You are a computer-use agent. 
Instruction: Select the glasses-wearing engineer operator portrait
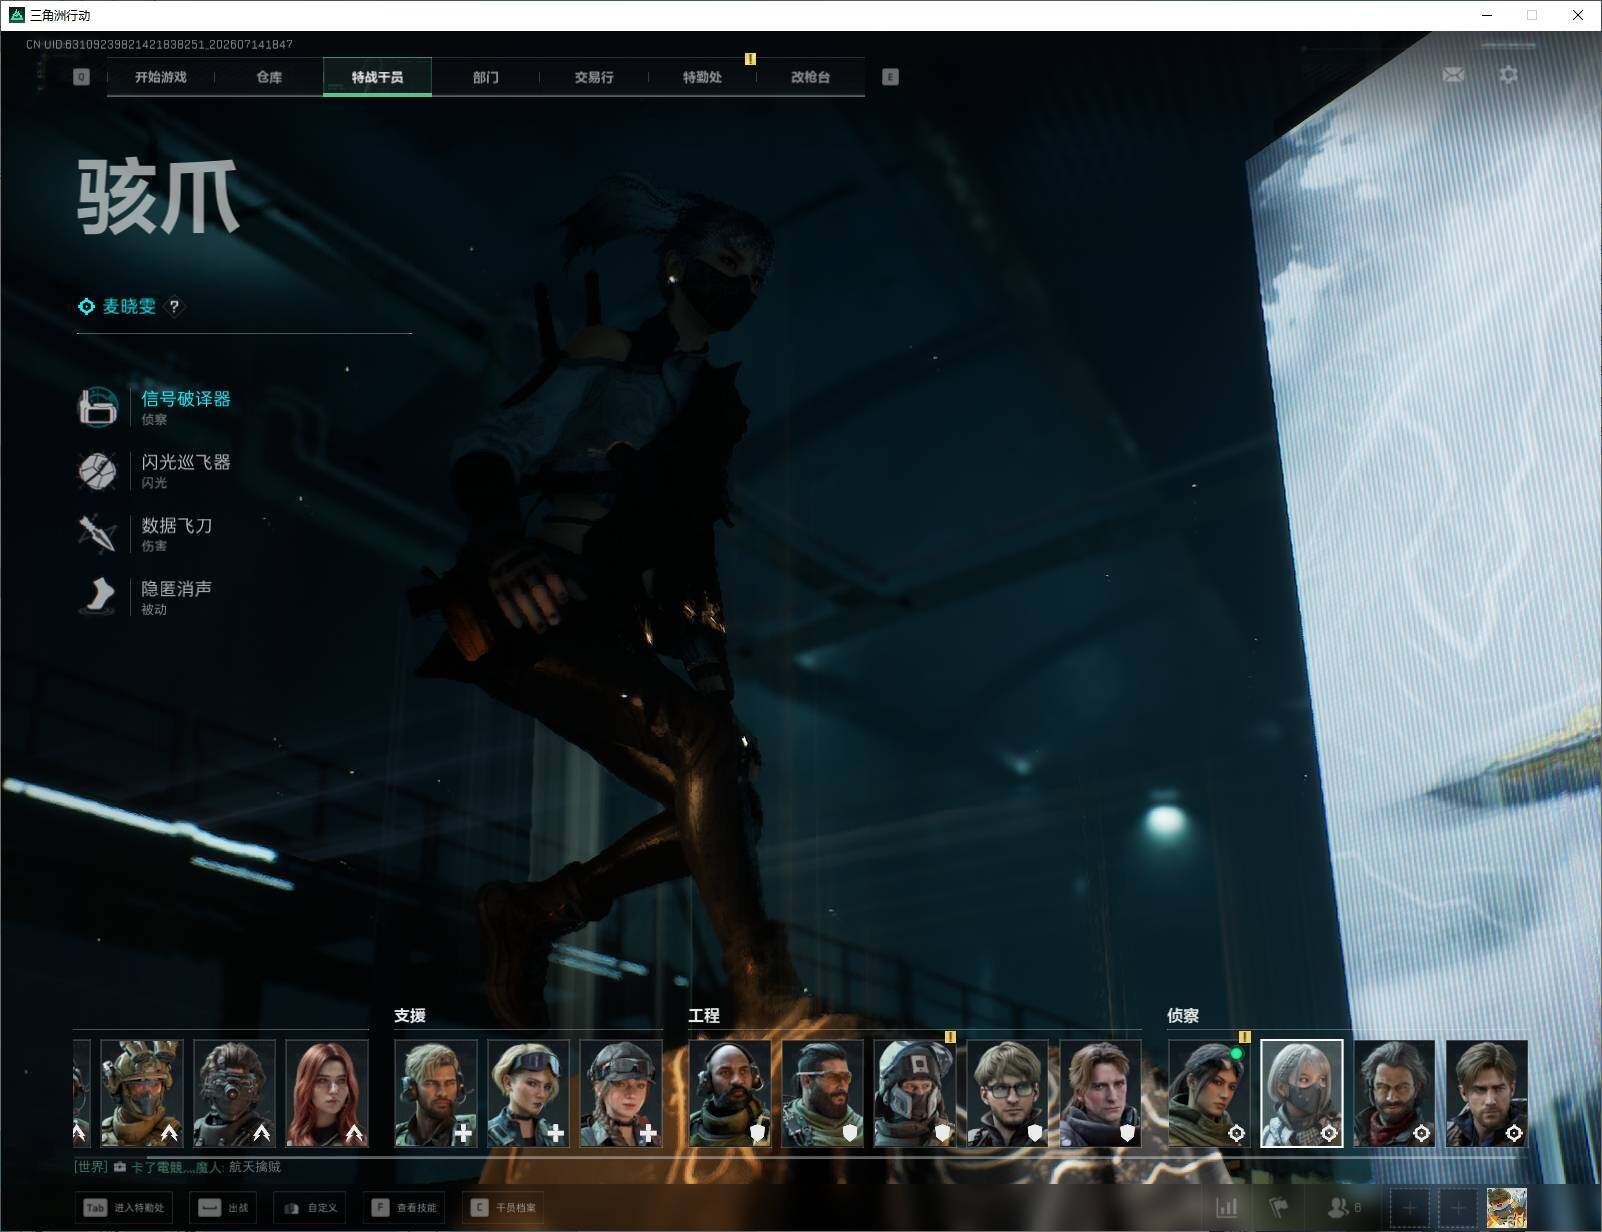tap(1007, 1093)
